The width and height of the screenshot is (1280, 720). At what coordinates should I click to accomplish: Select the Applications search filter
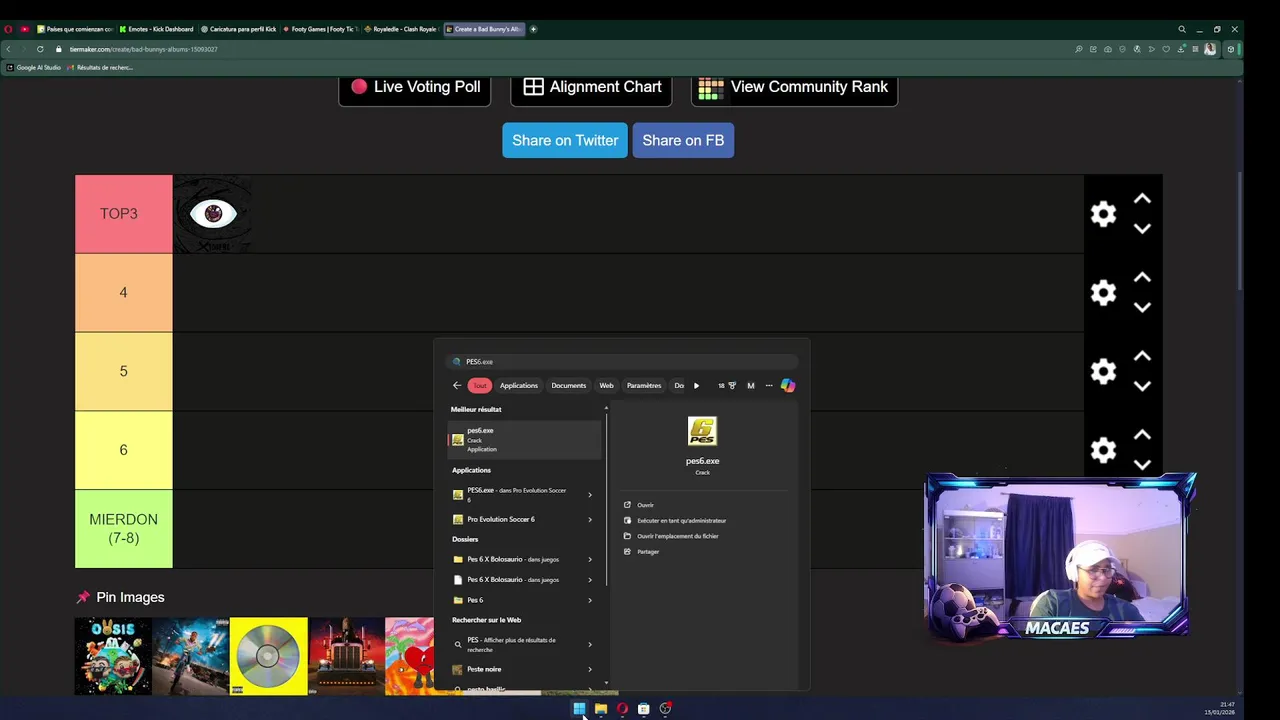point(519,386)
